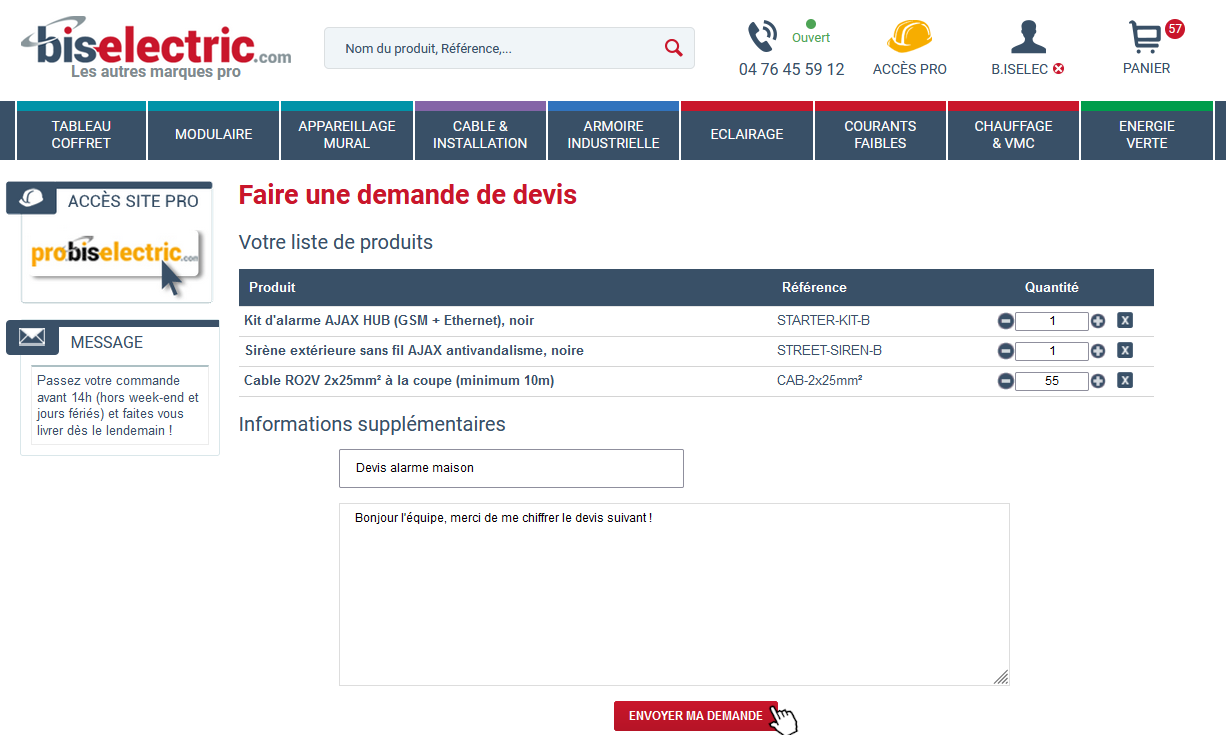
Task: Click the Panier link text
Action: coord(1146,68)
